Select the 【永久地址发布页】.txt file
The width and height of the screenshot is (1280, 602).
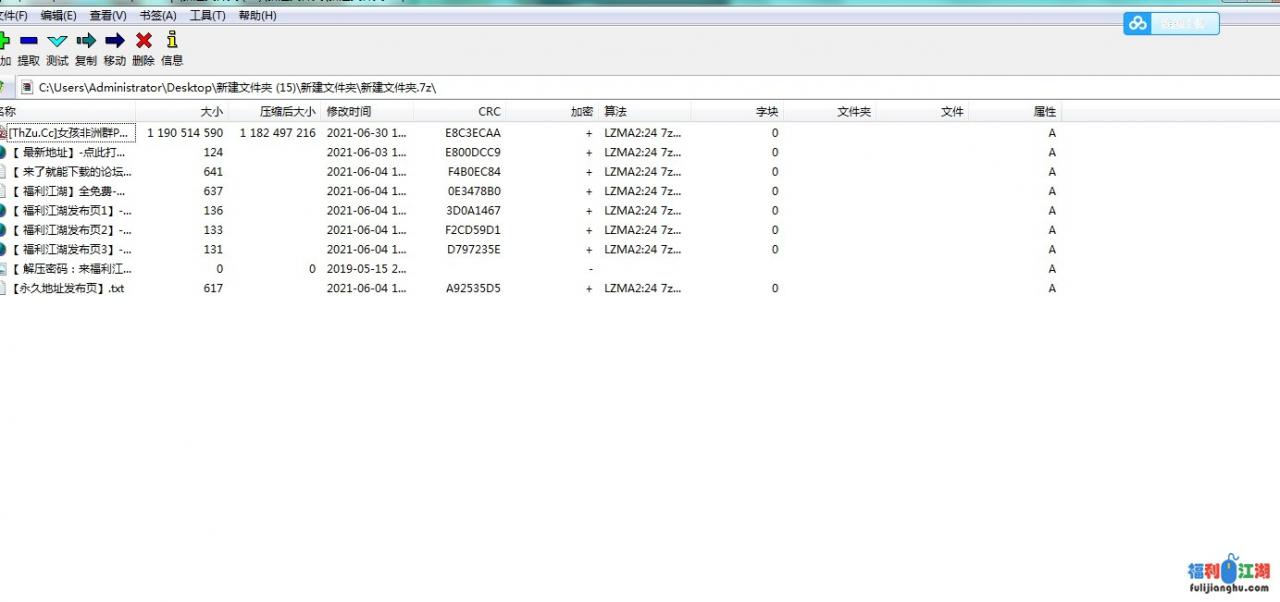pos(68,289)
